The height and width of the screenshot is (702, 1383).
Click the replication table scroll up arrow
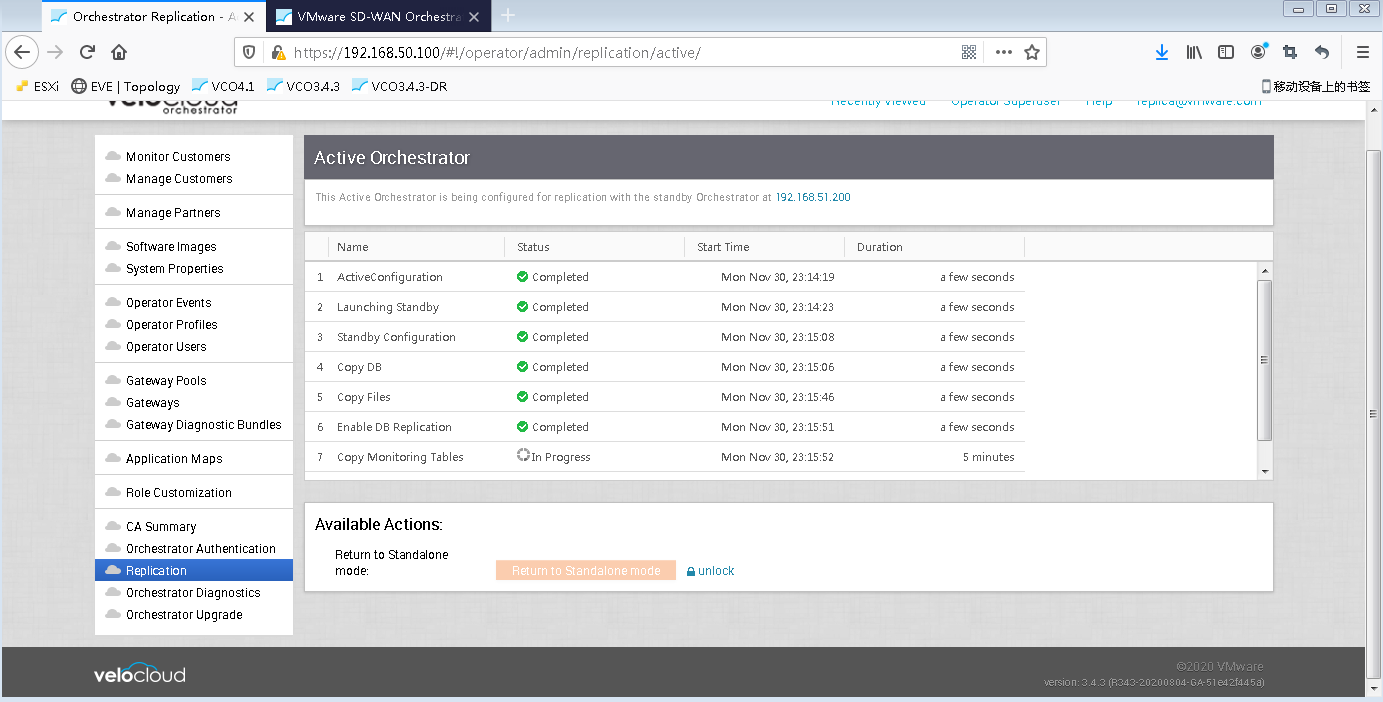(1265, 271)
